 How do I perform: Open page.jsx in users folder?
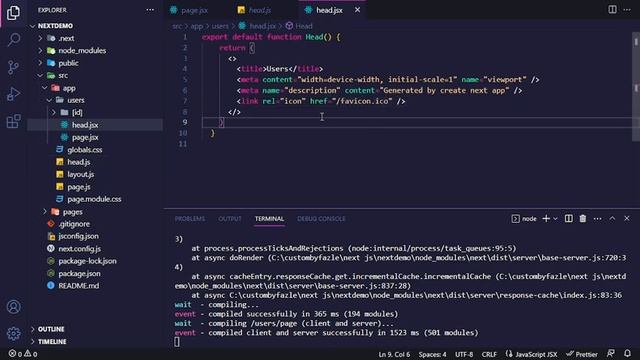pyautogui.click(x=85, y=138)
